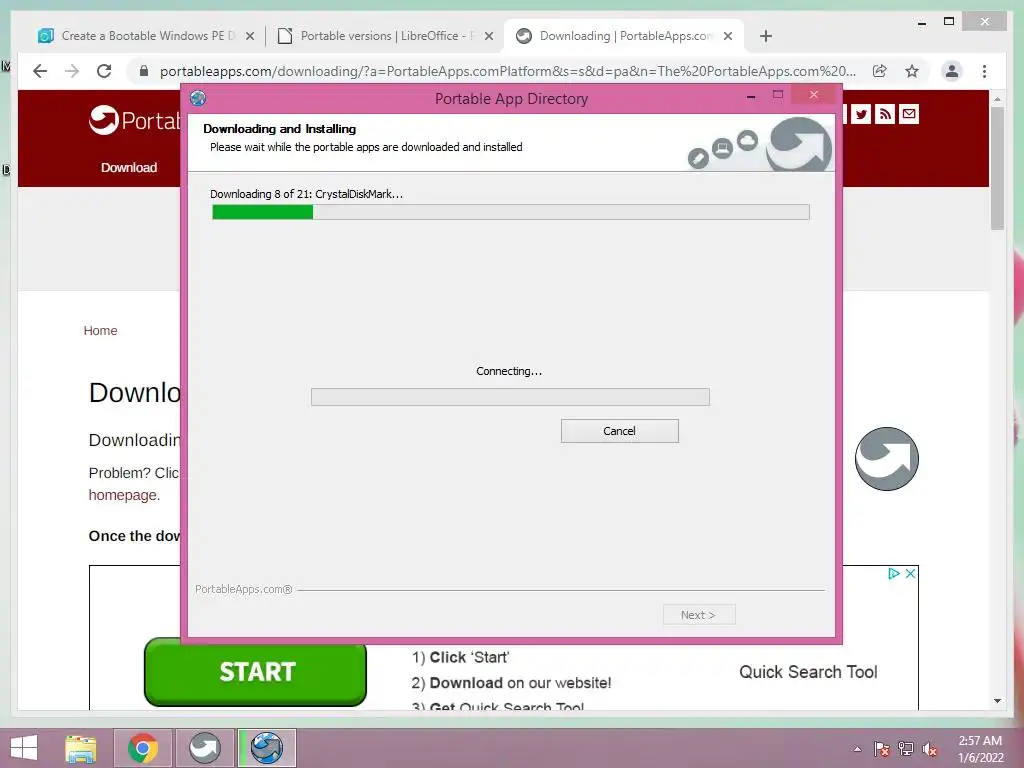Open email newsletter icon

pos(908,114)
